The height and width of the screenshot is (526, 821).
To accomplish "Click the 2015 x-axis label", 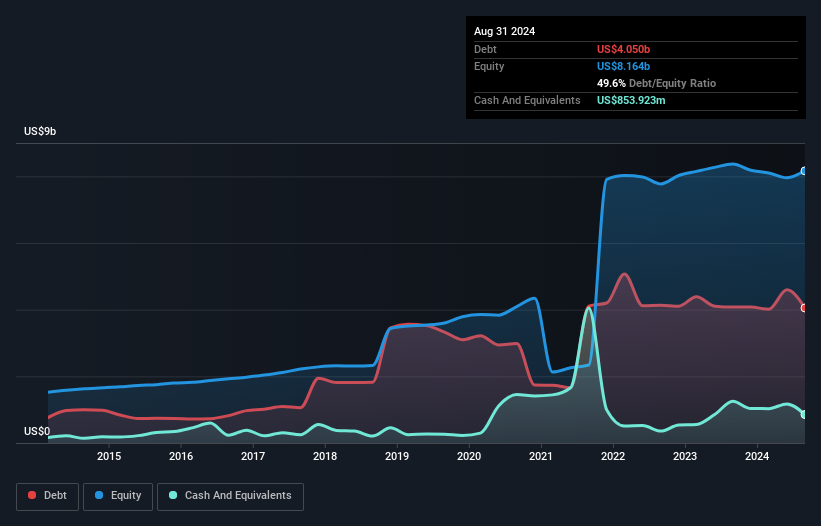I will pos(109,456).
